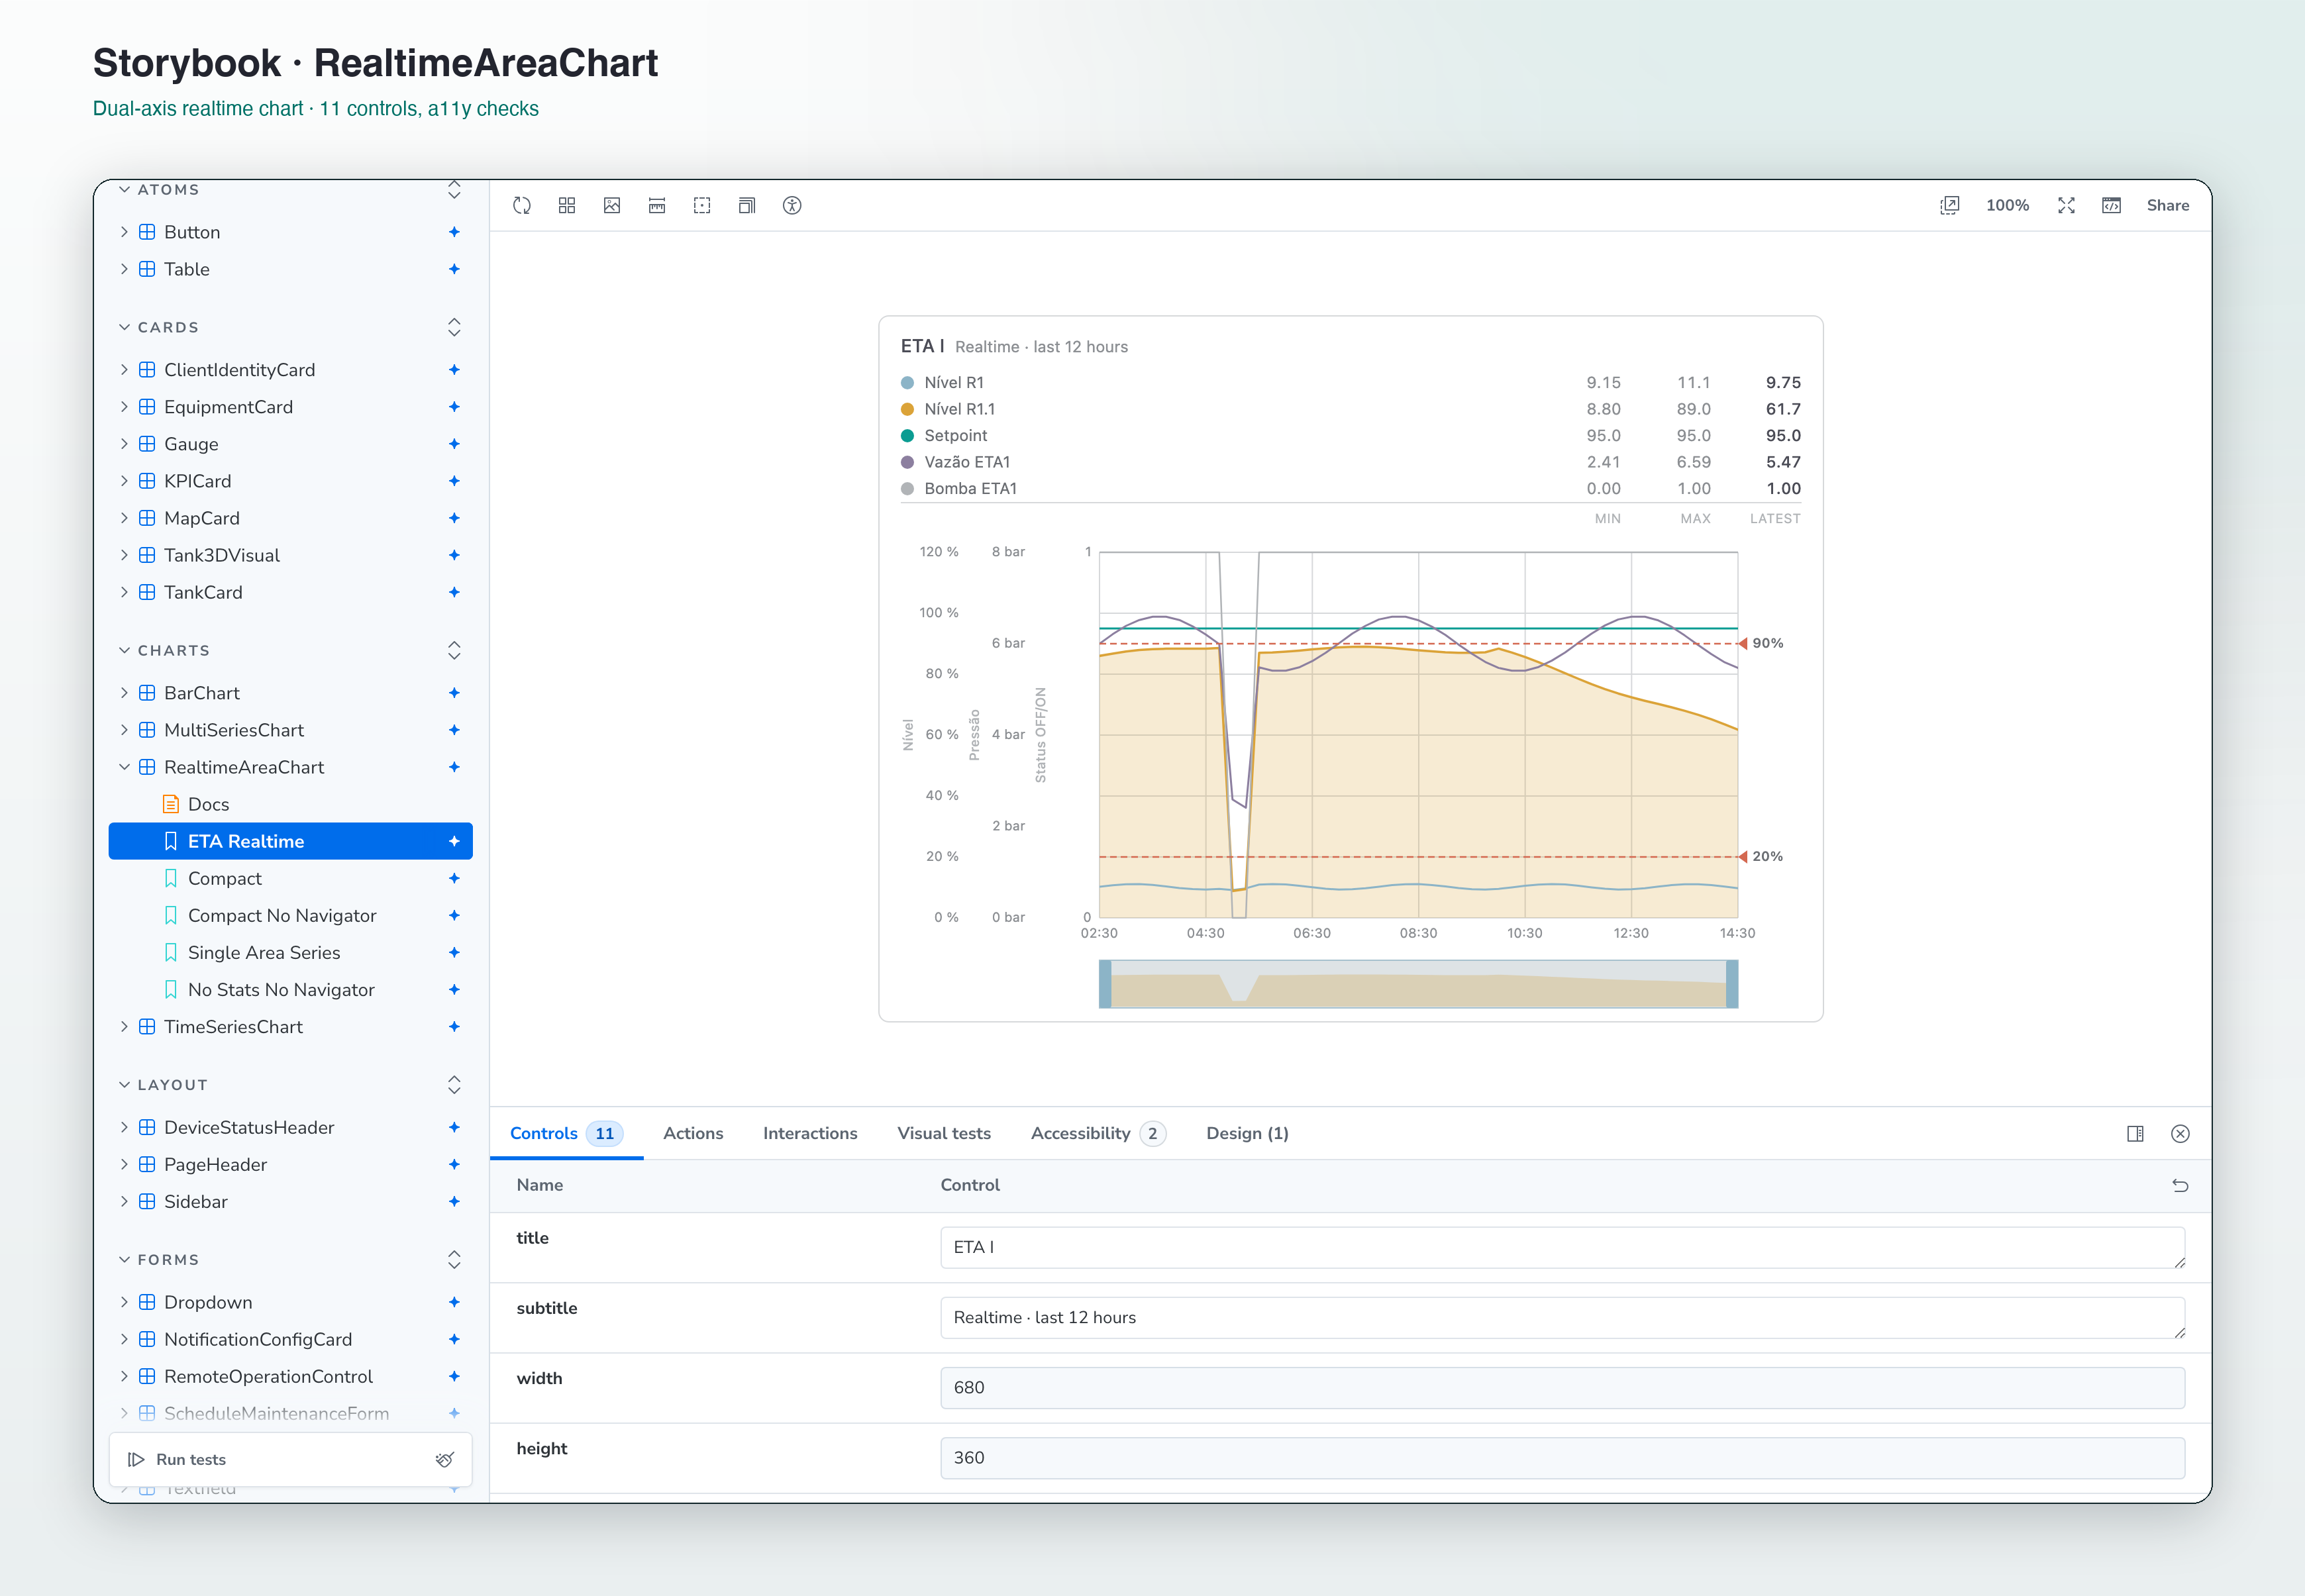2305x1596 pixels.
Task: Change panel orientation icon in addons bar
Action: (x=2135, y=1133)
